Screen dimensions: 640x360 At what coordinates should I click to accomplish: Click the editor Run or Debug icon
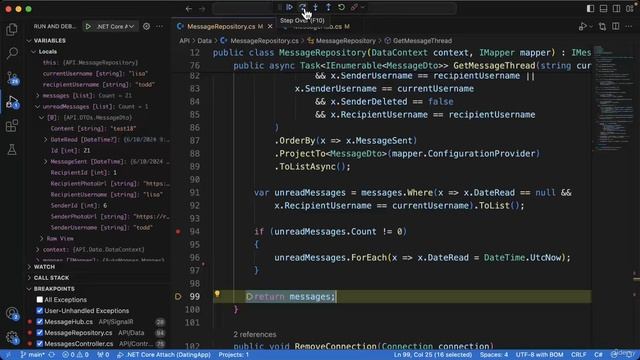584,27
